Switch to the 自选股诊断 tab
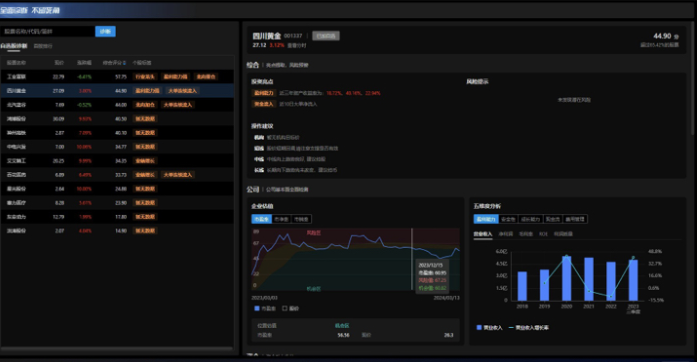The image size is (697, 362). click(14, 46)
